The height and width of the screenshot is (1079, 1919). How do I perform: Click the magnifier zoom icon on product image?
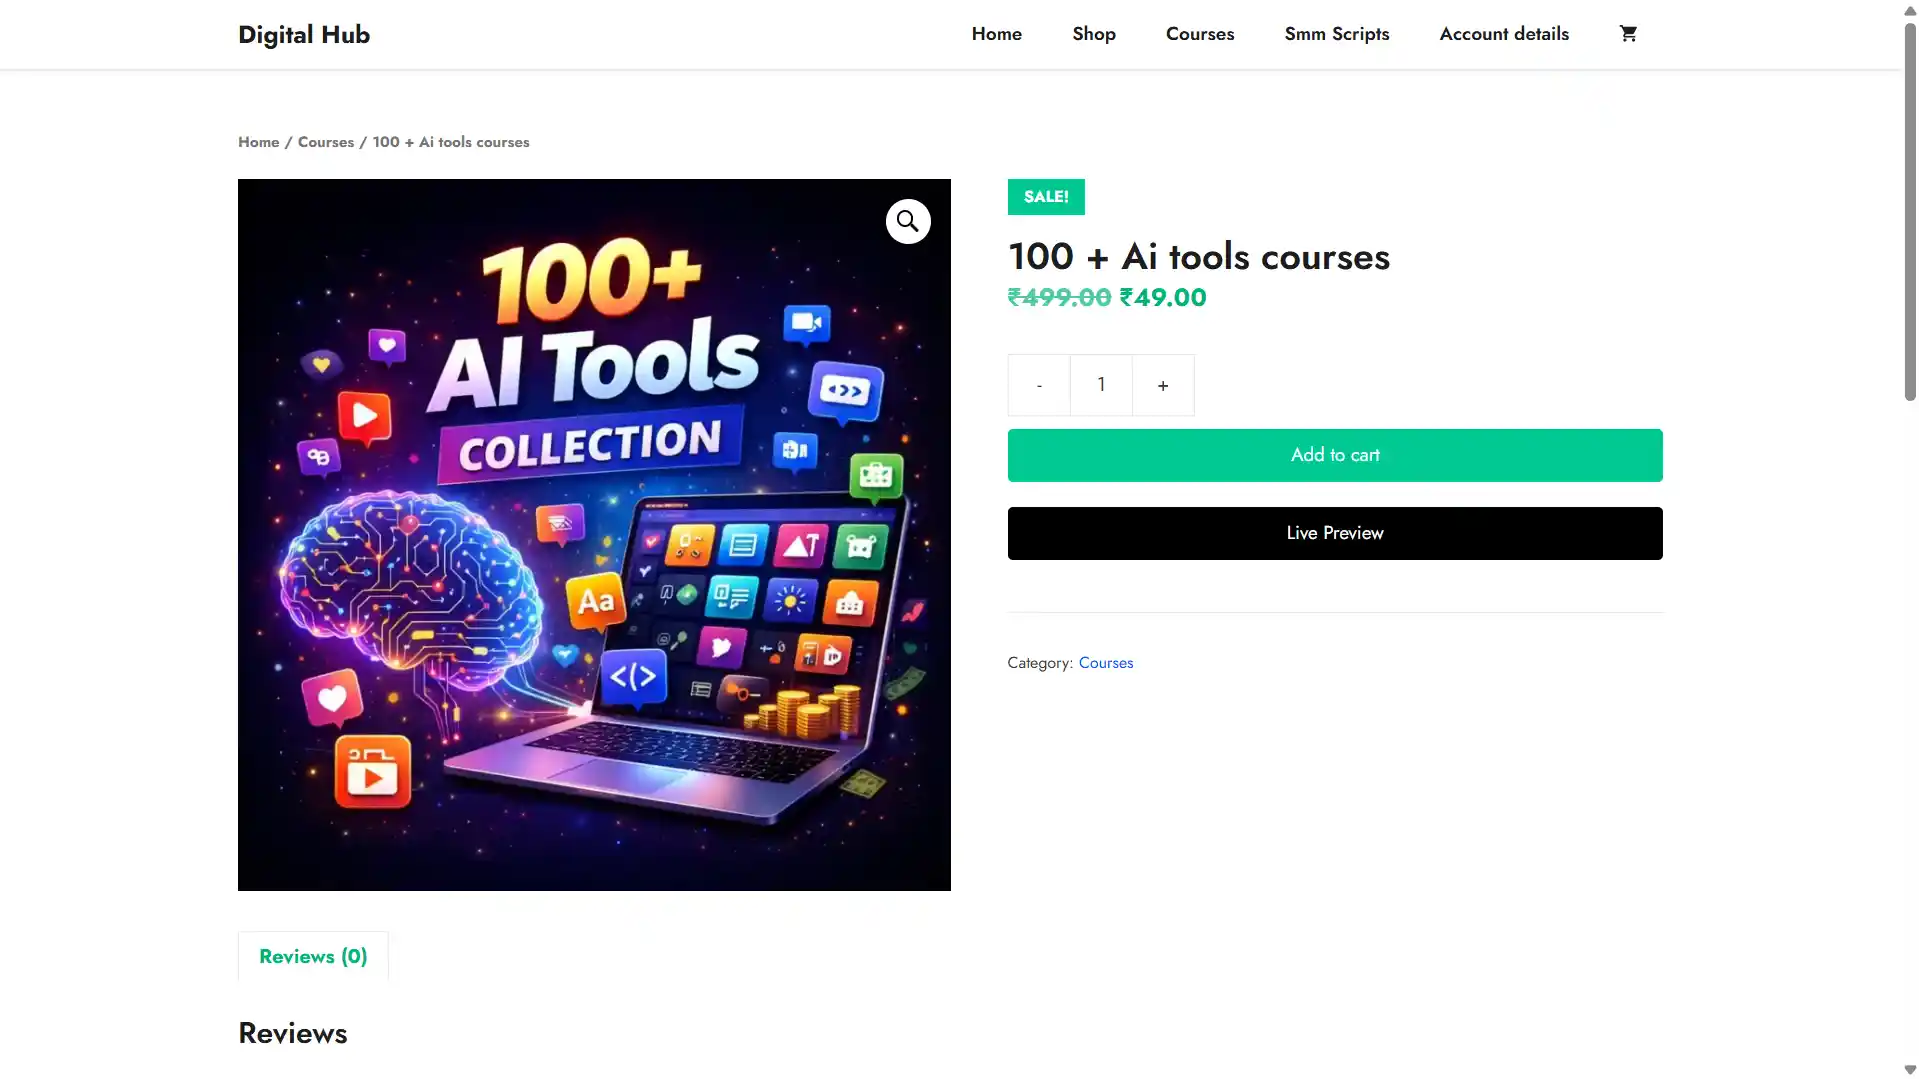pos(908,221)
